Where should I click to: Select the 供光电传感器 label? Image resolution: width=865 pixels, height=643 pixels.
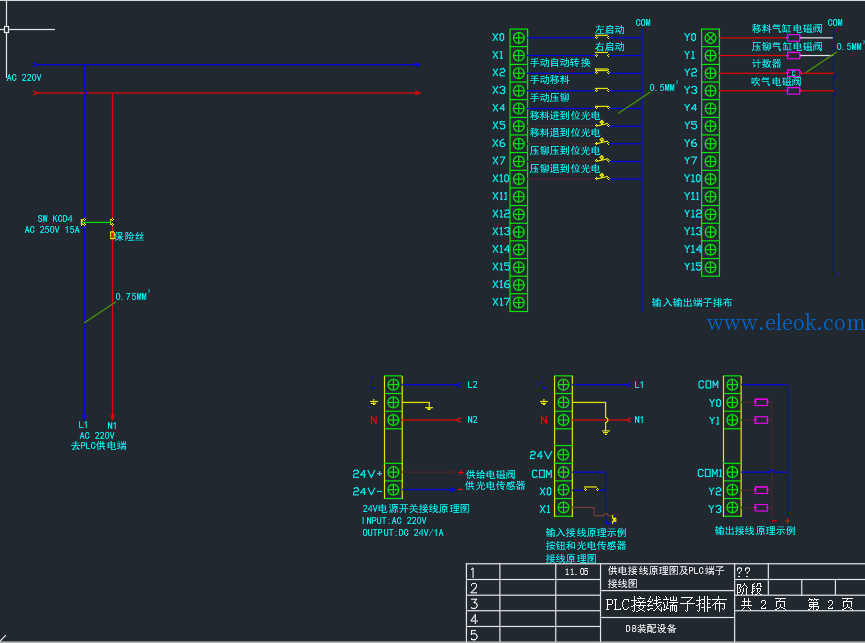(495, 486)
